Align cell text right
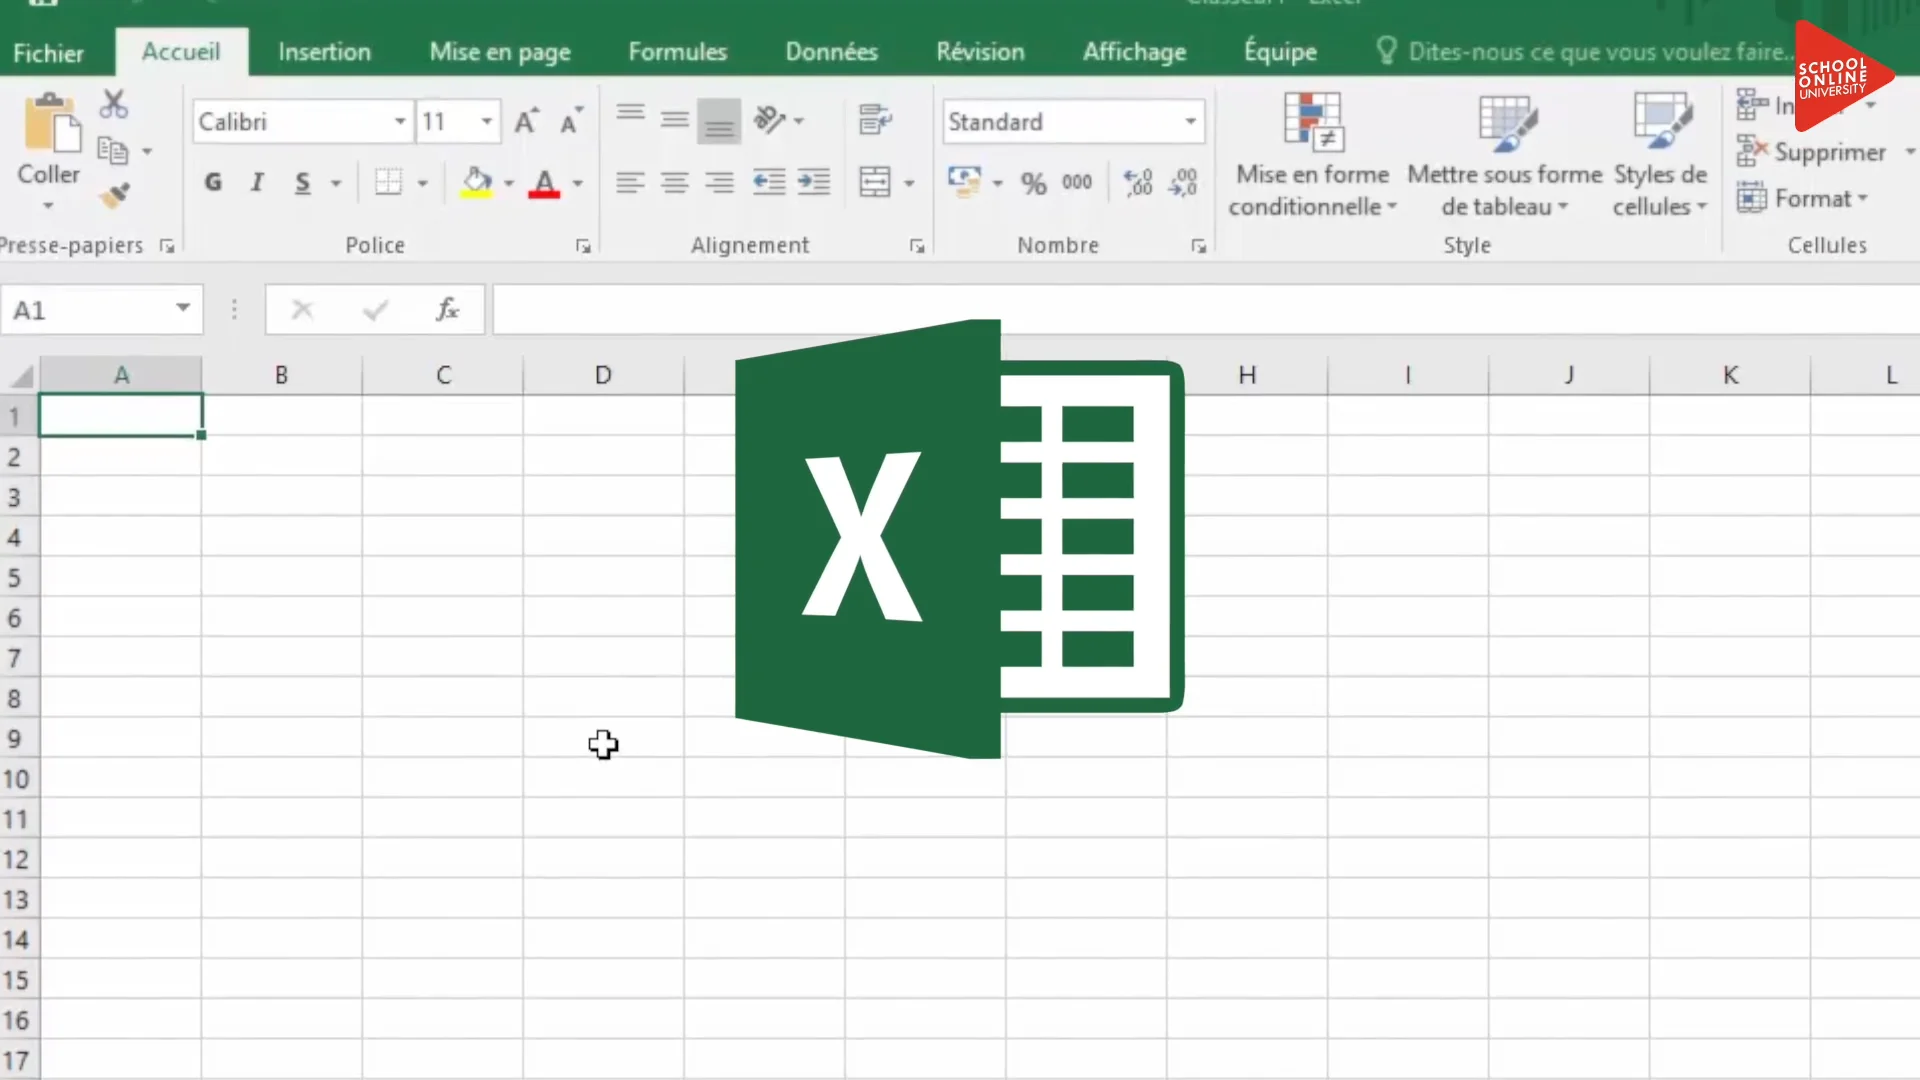The image size is (1920, 1080). [719, 182]
